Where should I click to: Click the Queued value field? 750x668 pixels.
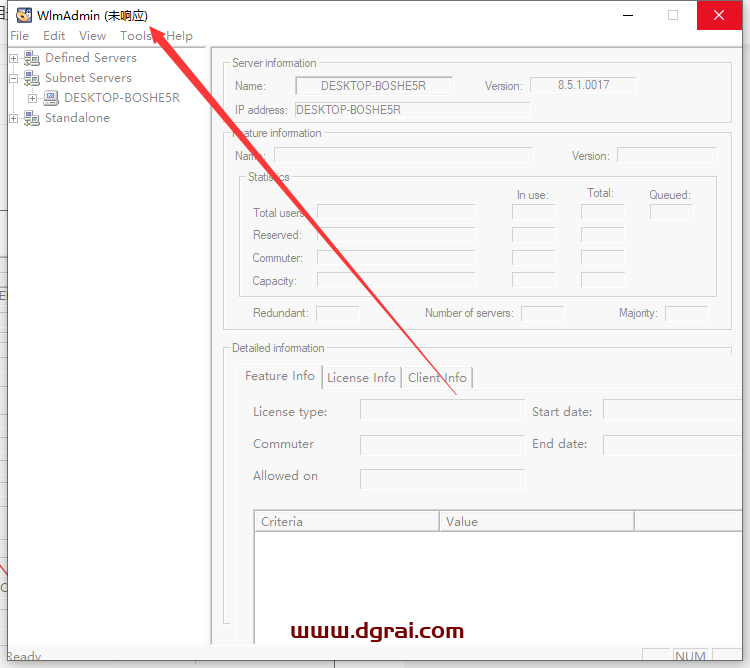point(672,212)
